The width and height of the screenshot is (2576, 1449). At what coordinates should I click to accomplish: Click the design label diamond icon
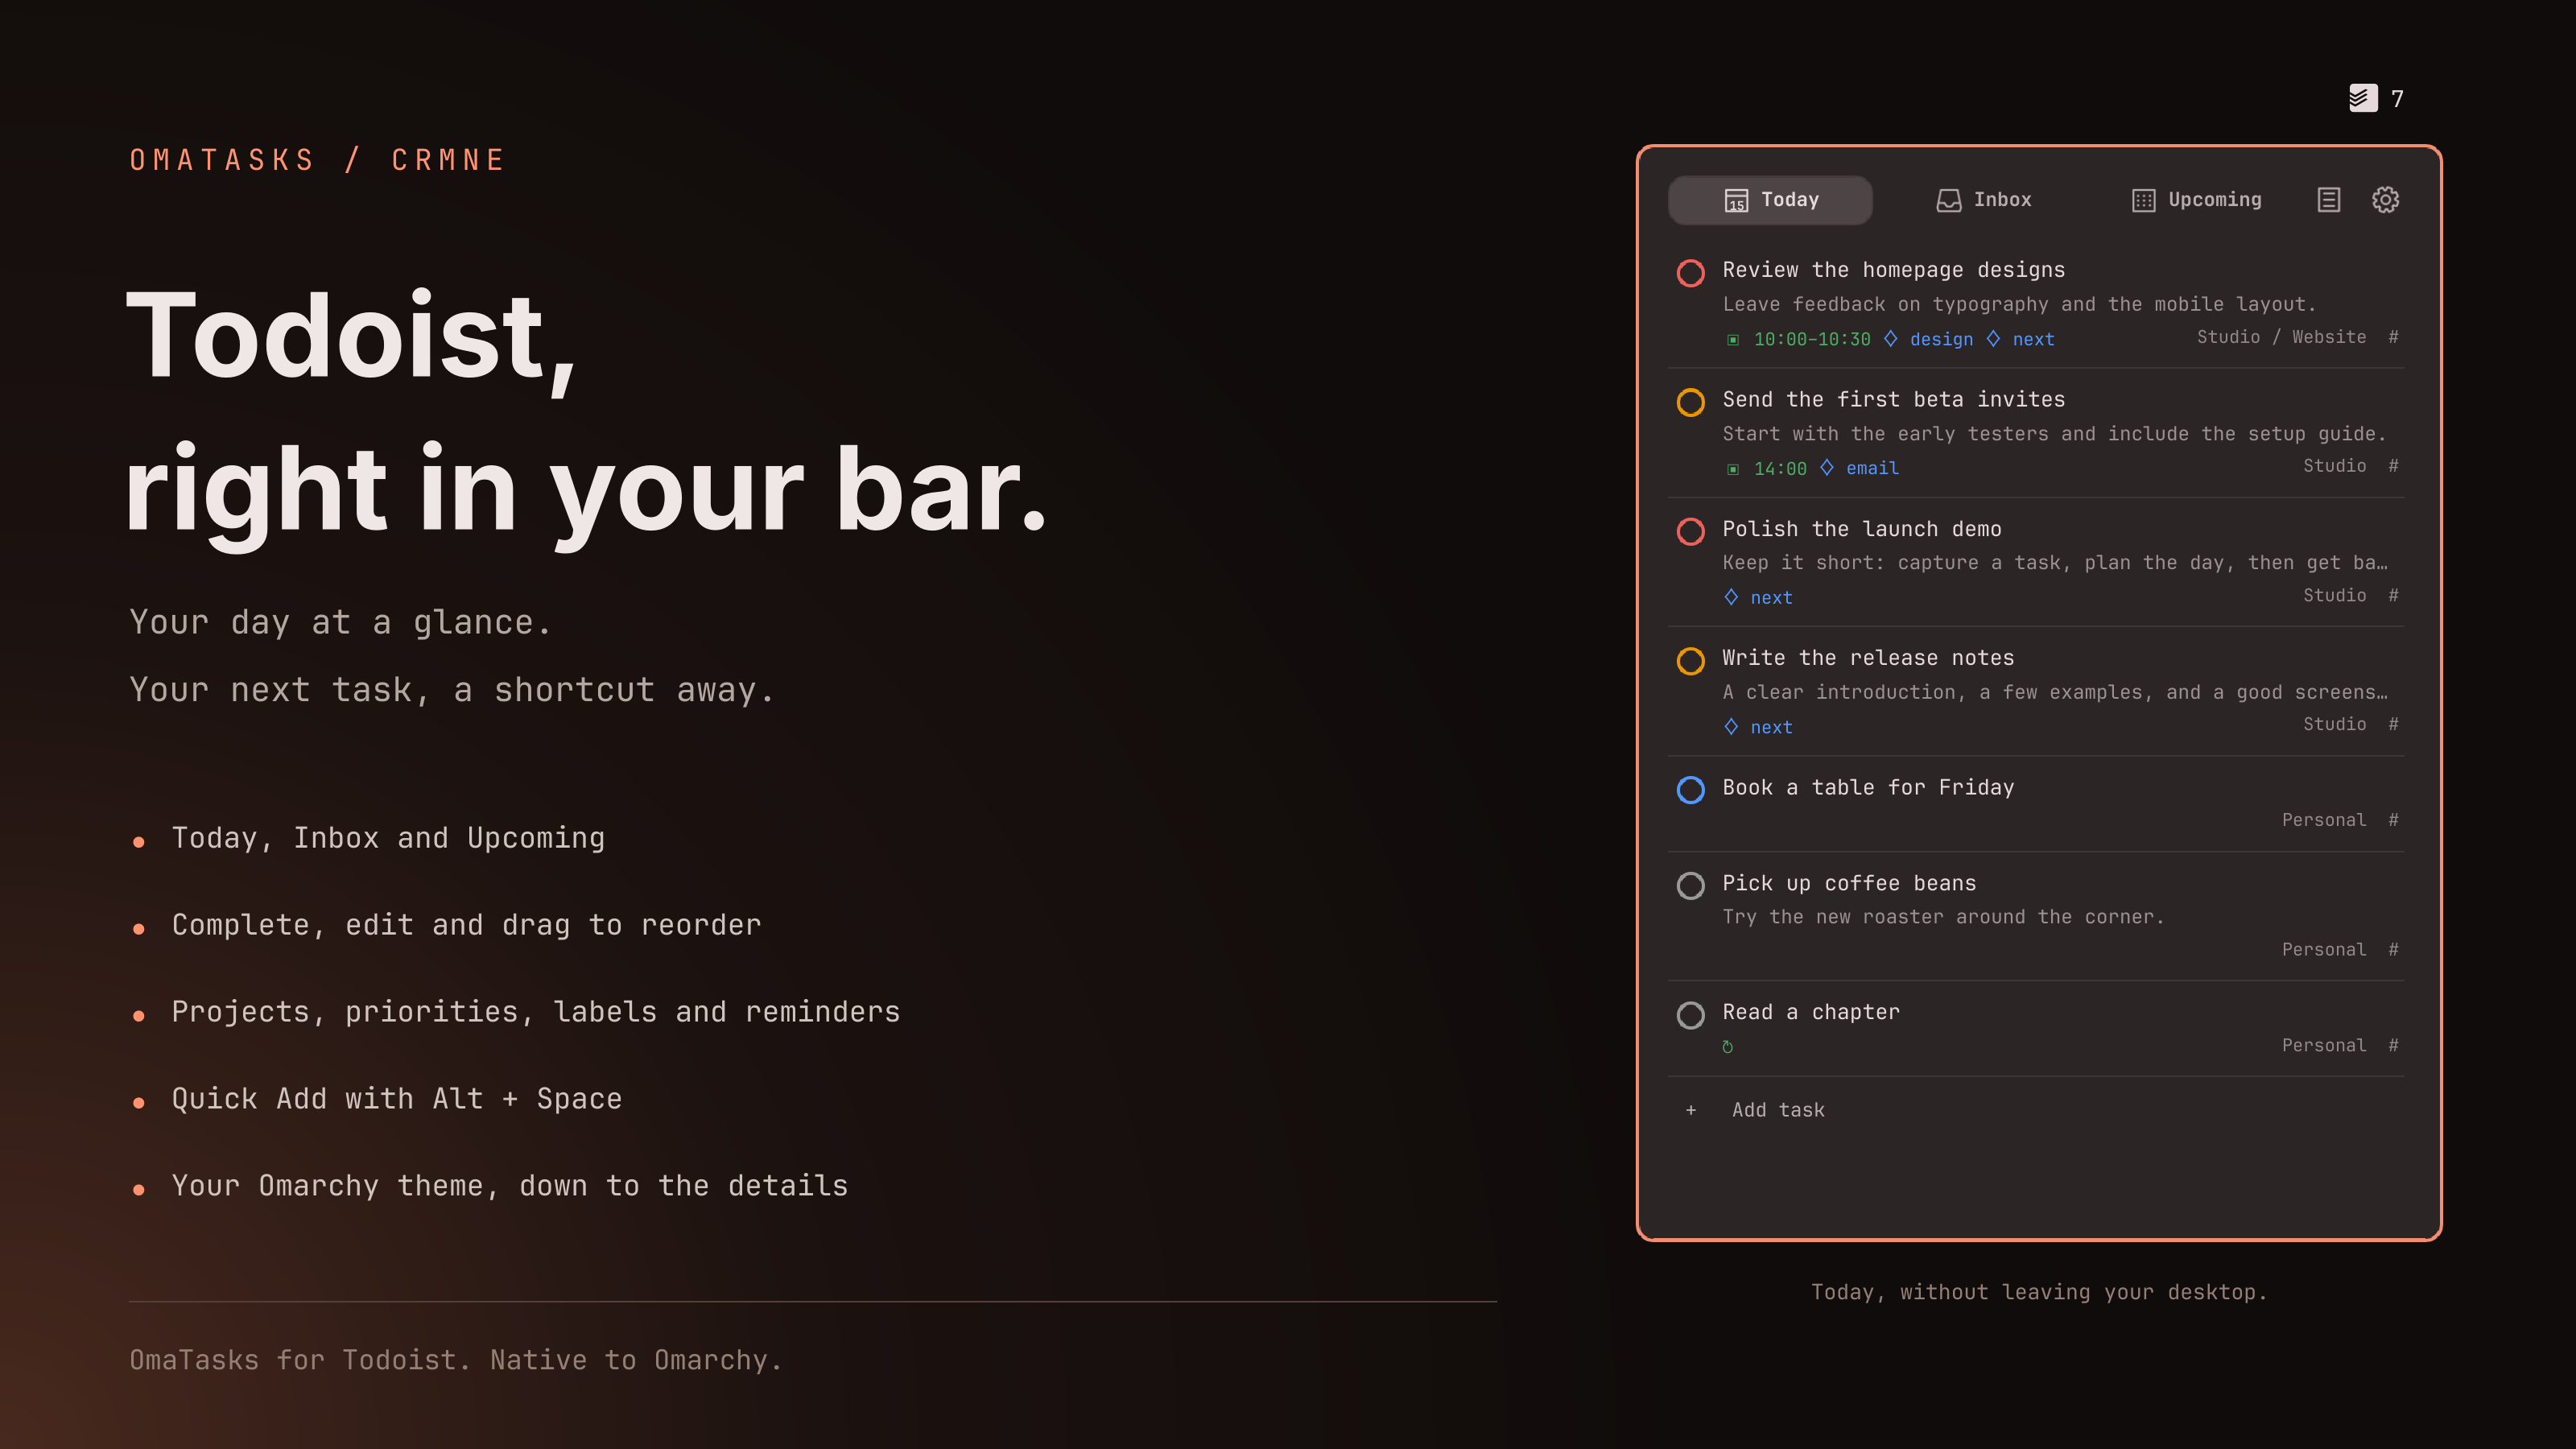(1890, 339)
